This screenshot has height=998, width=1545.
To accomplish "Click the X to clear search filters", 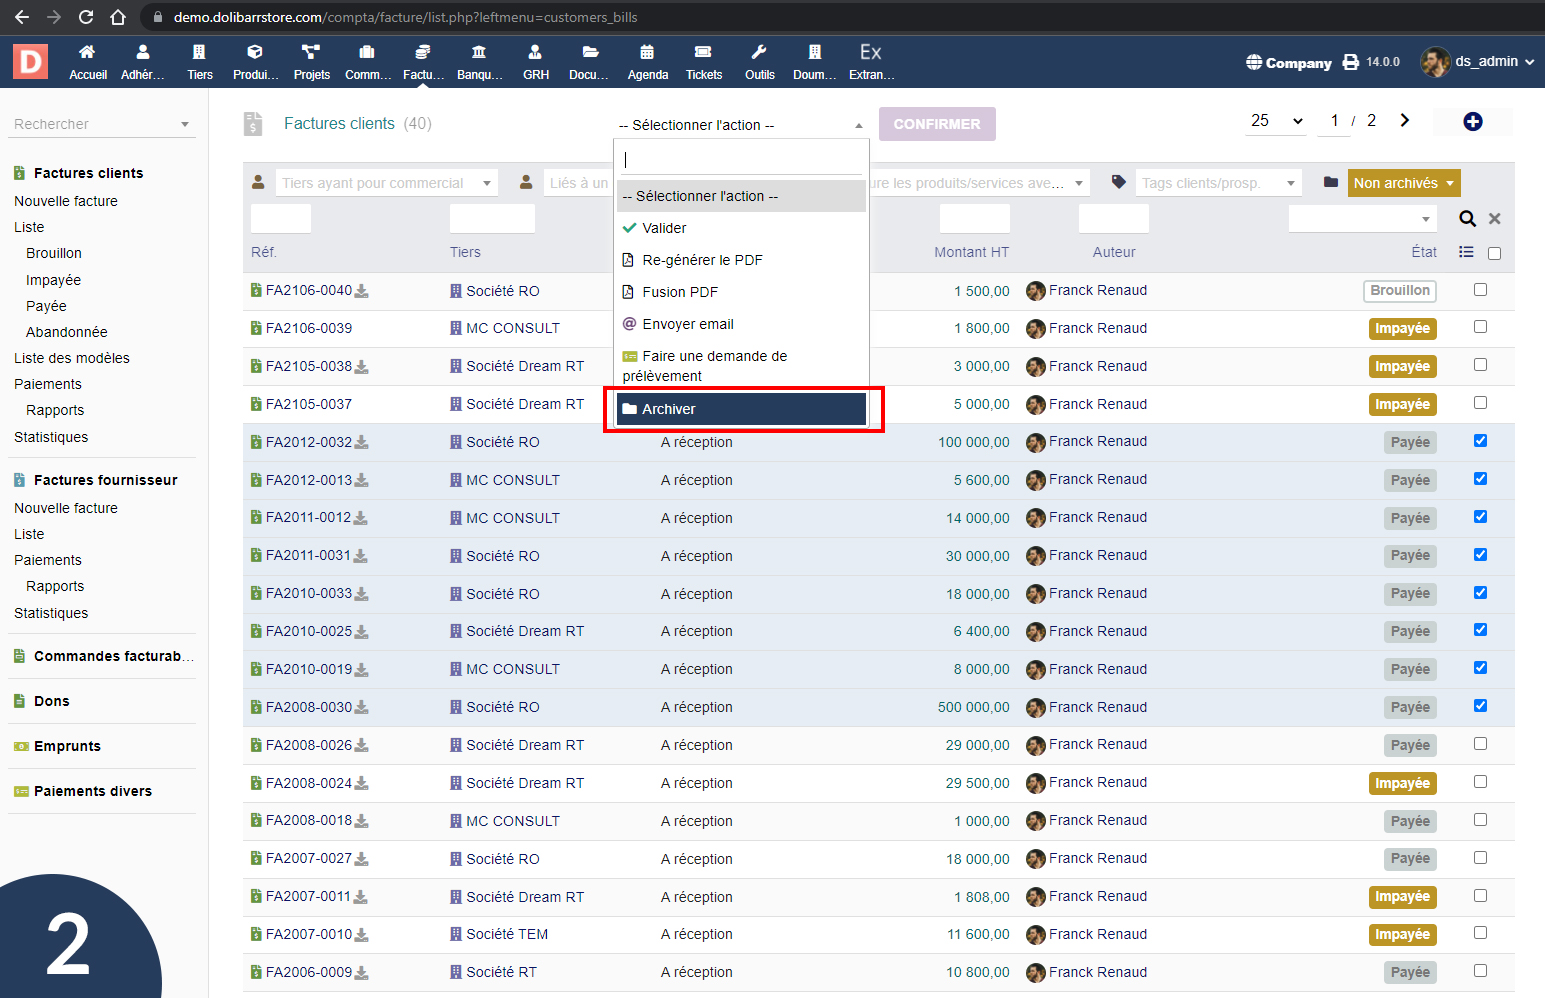I will 1494,219.
